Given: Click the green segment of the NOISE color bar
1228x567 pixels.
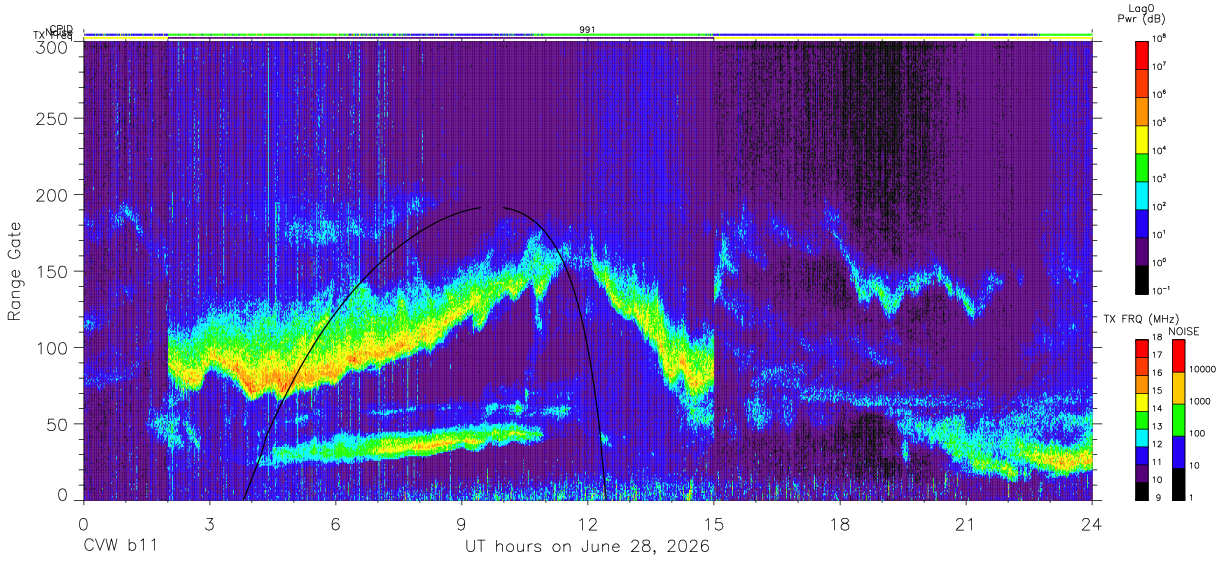Looking at the screenshot, I should tap(1179, 419).
